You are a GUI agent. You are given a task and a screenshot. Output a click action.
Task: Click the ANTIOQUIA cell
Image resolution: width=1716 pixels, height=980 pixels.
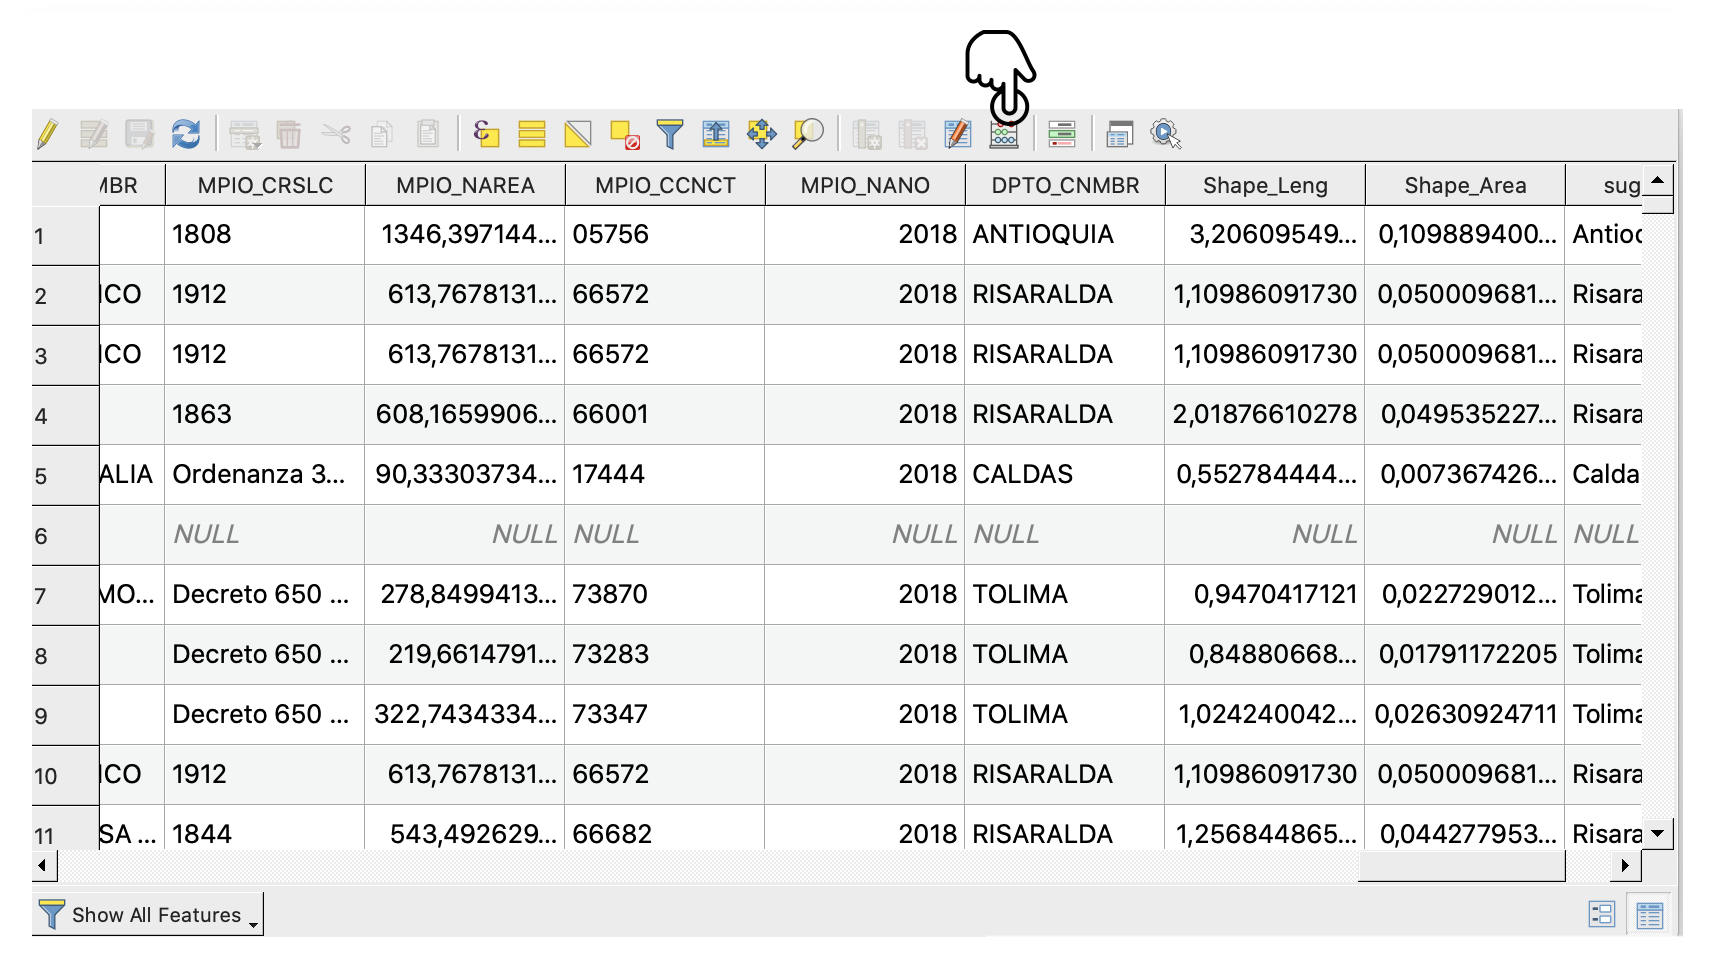pos(1065,235)
